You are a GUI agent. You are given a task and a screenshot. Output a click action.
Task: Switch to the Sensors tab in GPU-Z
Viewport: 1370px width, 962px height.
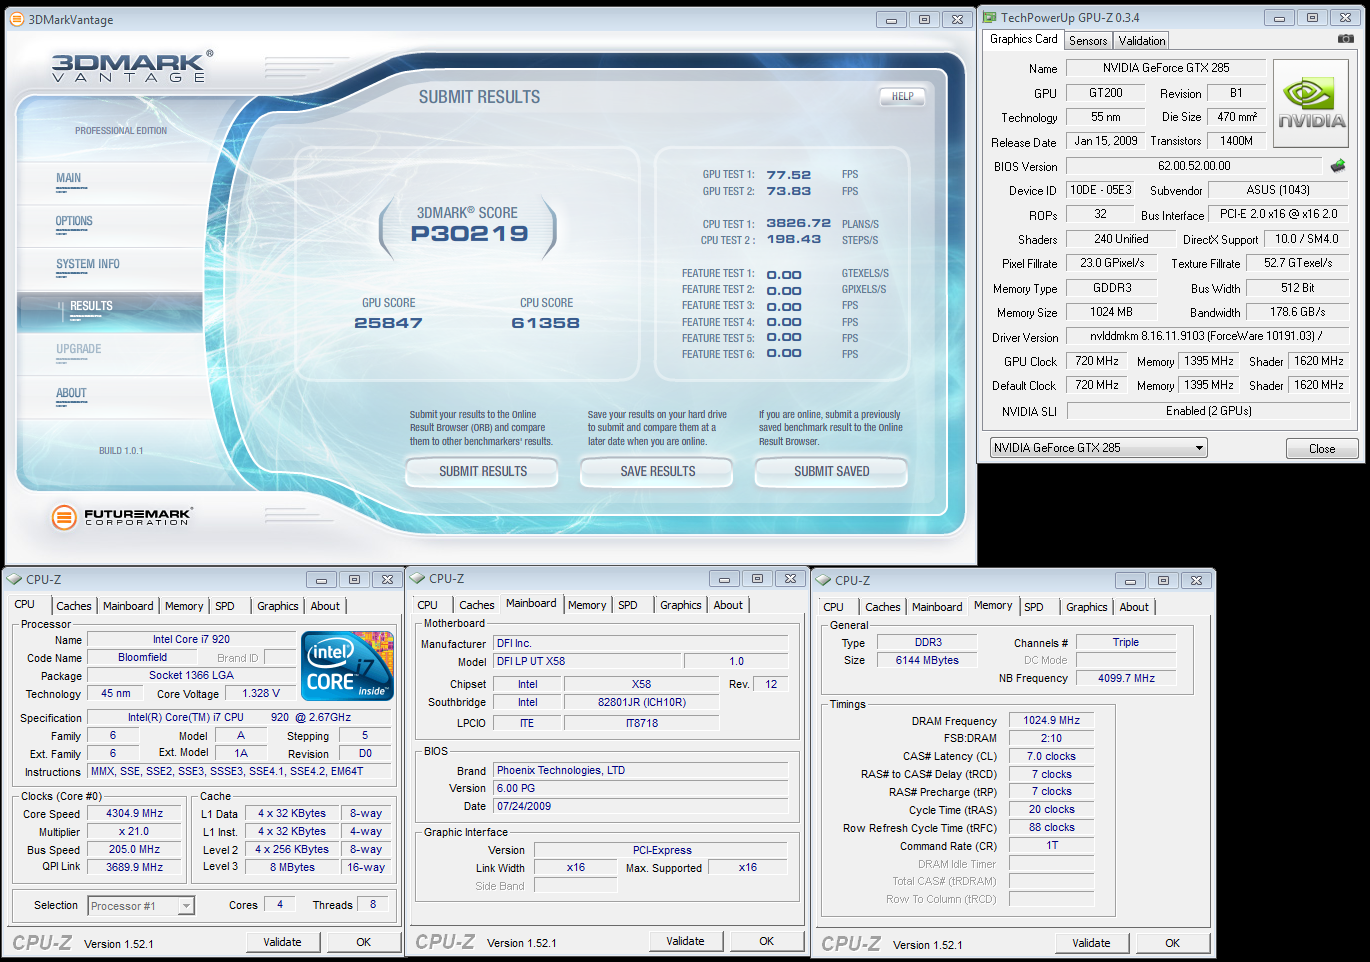[x=1087, y=41]
